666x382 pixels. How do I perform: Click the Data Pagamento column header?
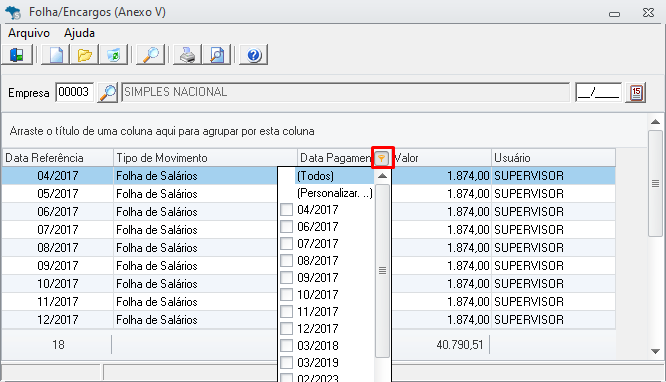coord(336,158)
